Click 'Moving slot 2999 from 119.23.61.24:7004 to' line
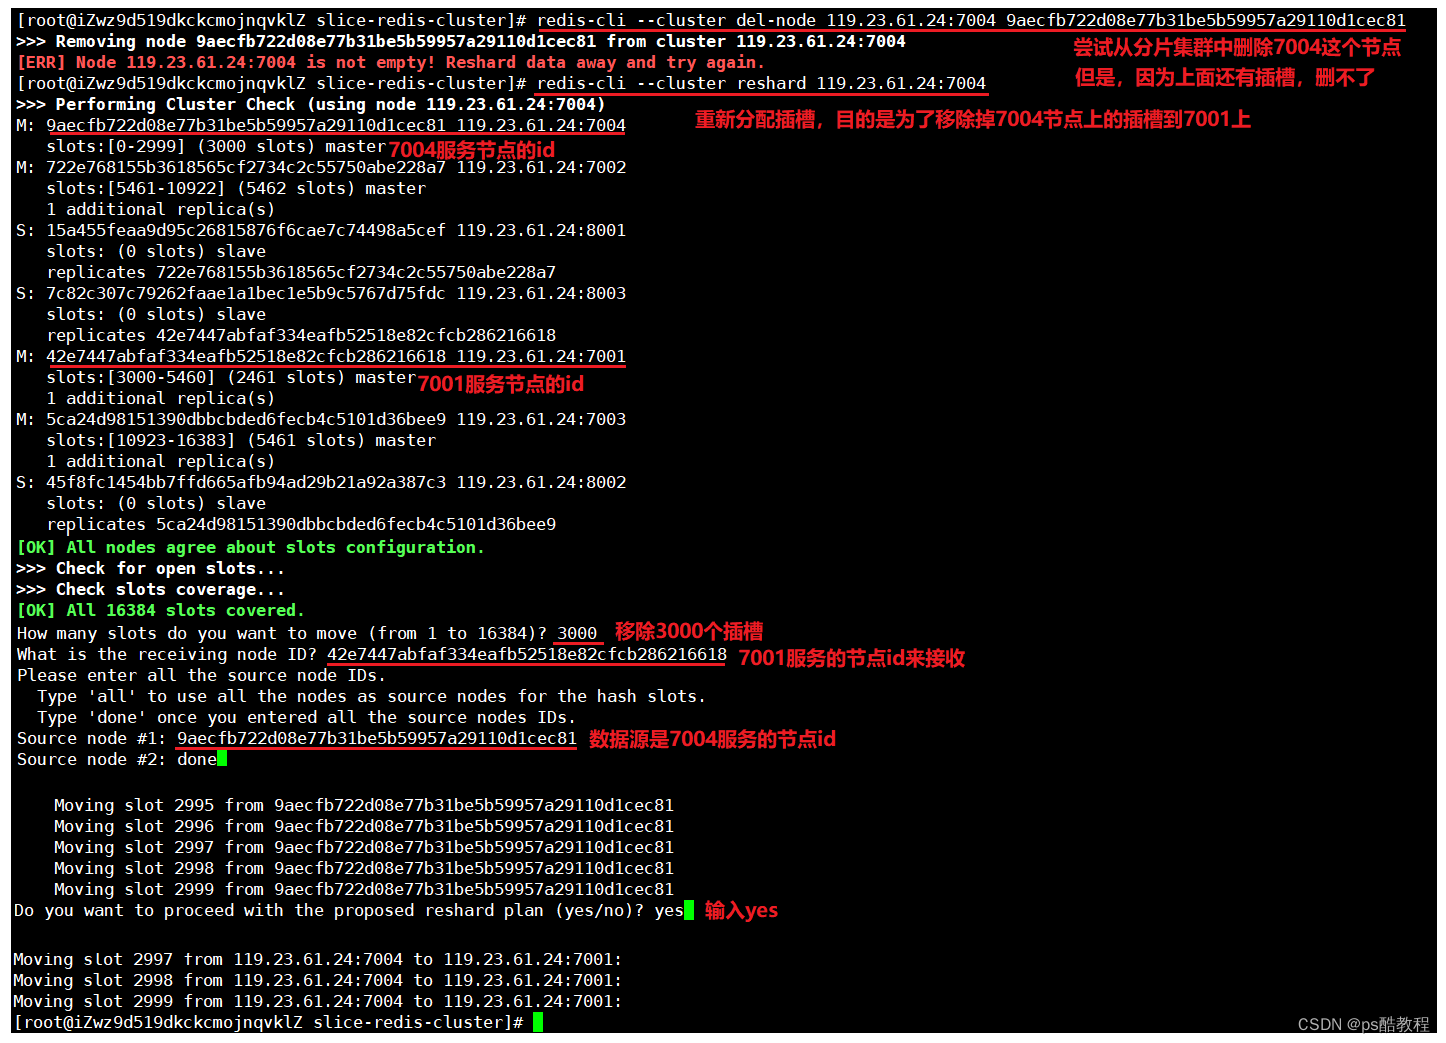Viewport: 1446px width, 1043px height. pos(318,1001)
